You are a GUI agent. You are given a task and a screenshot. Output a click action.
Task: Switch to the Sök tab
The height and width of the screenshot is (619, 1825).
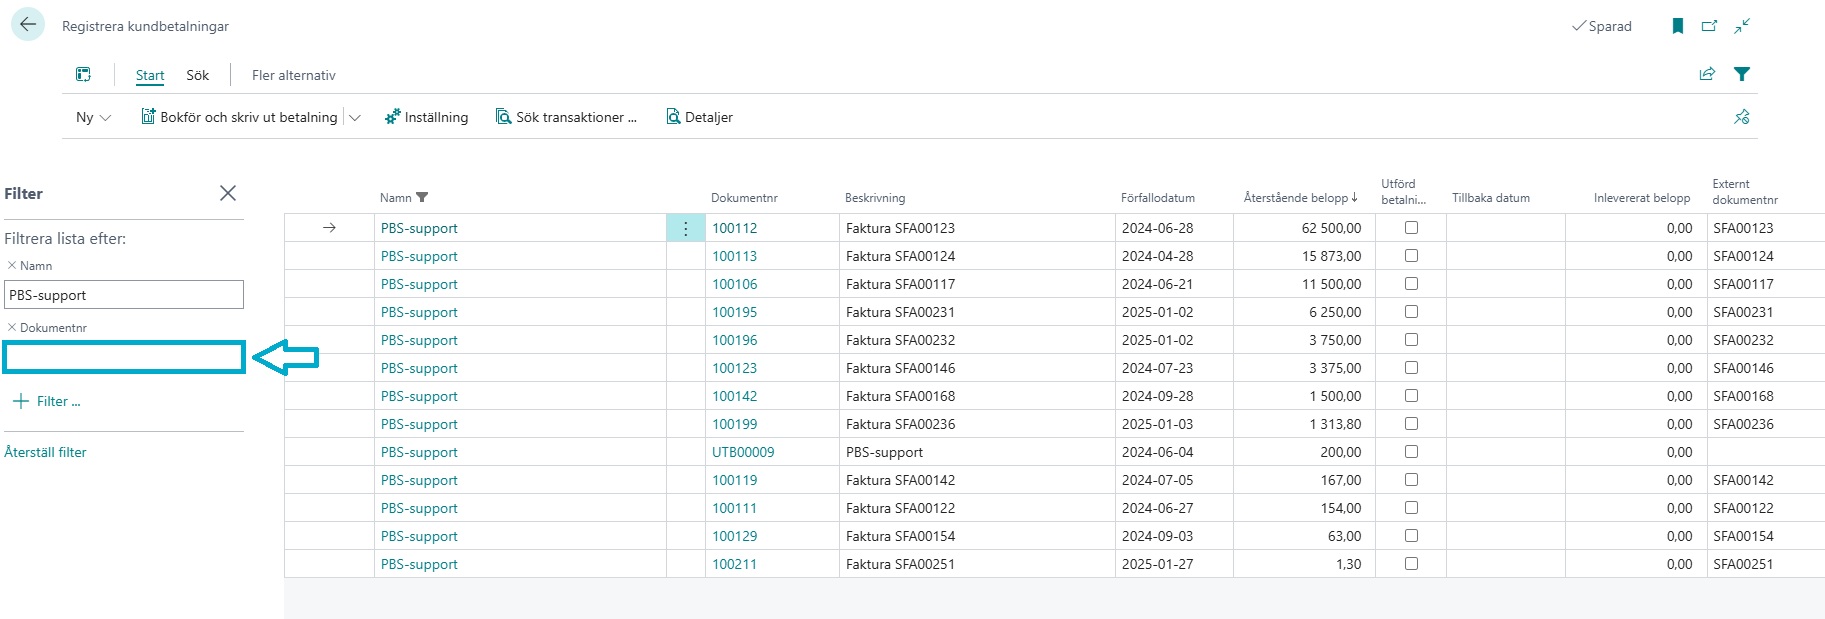(x=197, y=75)
